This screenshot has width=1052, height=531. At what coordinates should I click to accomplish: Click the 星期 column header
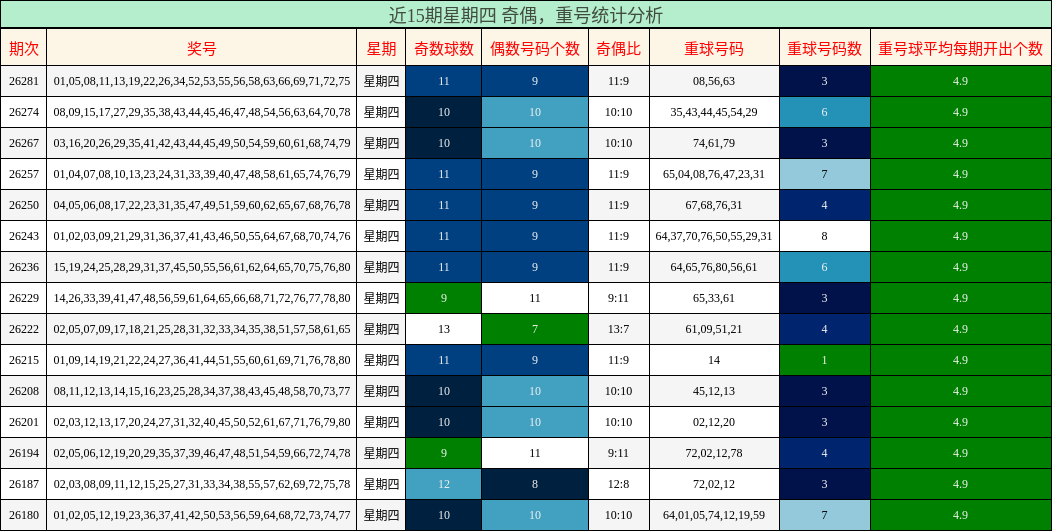point(381,48)
